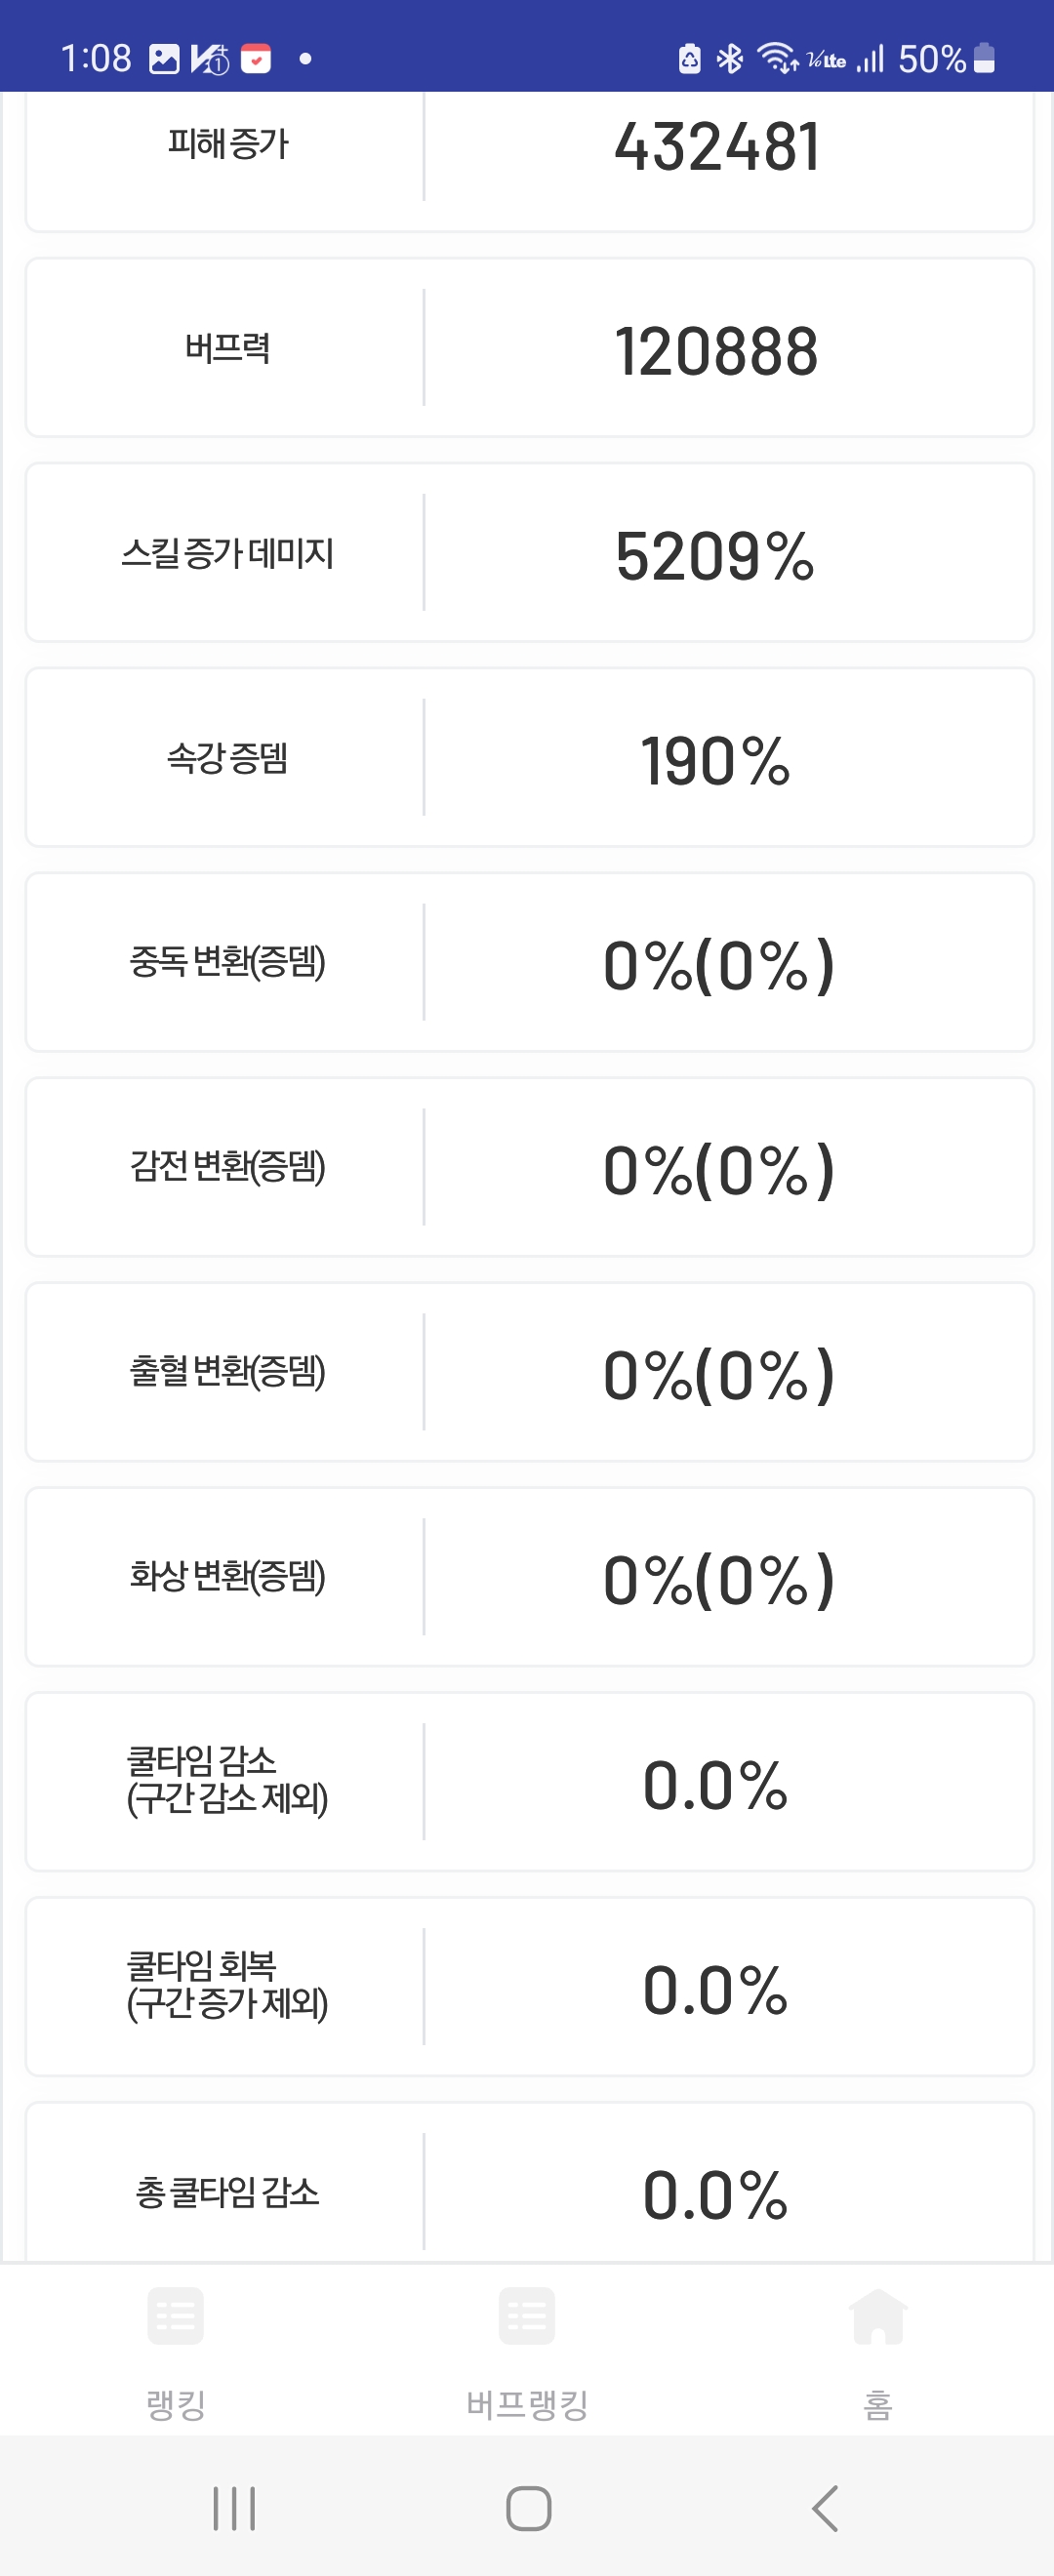The width and height of the screenshot is (1054, 2576).
Task: Tap the 중독 변환(증뎀) label
Action: click(227, 962)
